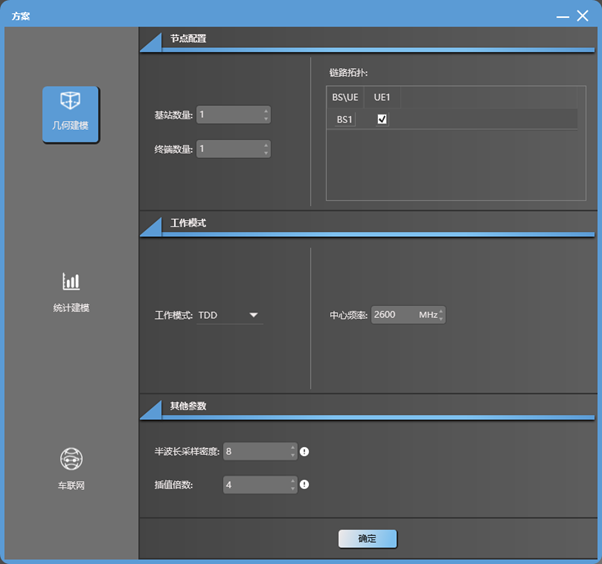The height and width of the screenshot is (564, 602).
Task: Decrease 插值倍数 with the down arrow
Action: tap(293, 490)
